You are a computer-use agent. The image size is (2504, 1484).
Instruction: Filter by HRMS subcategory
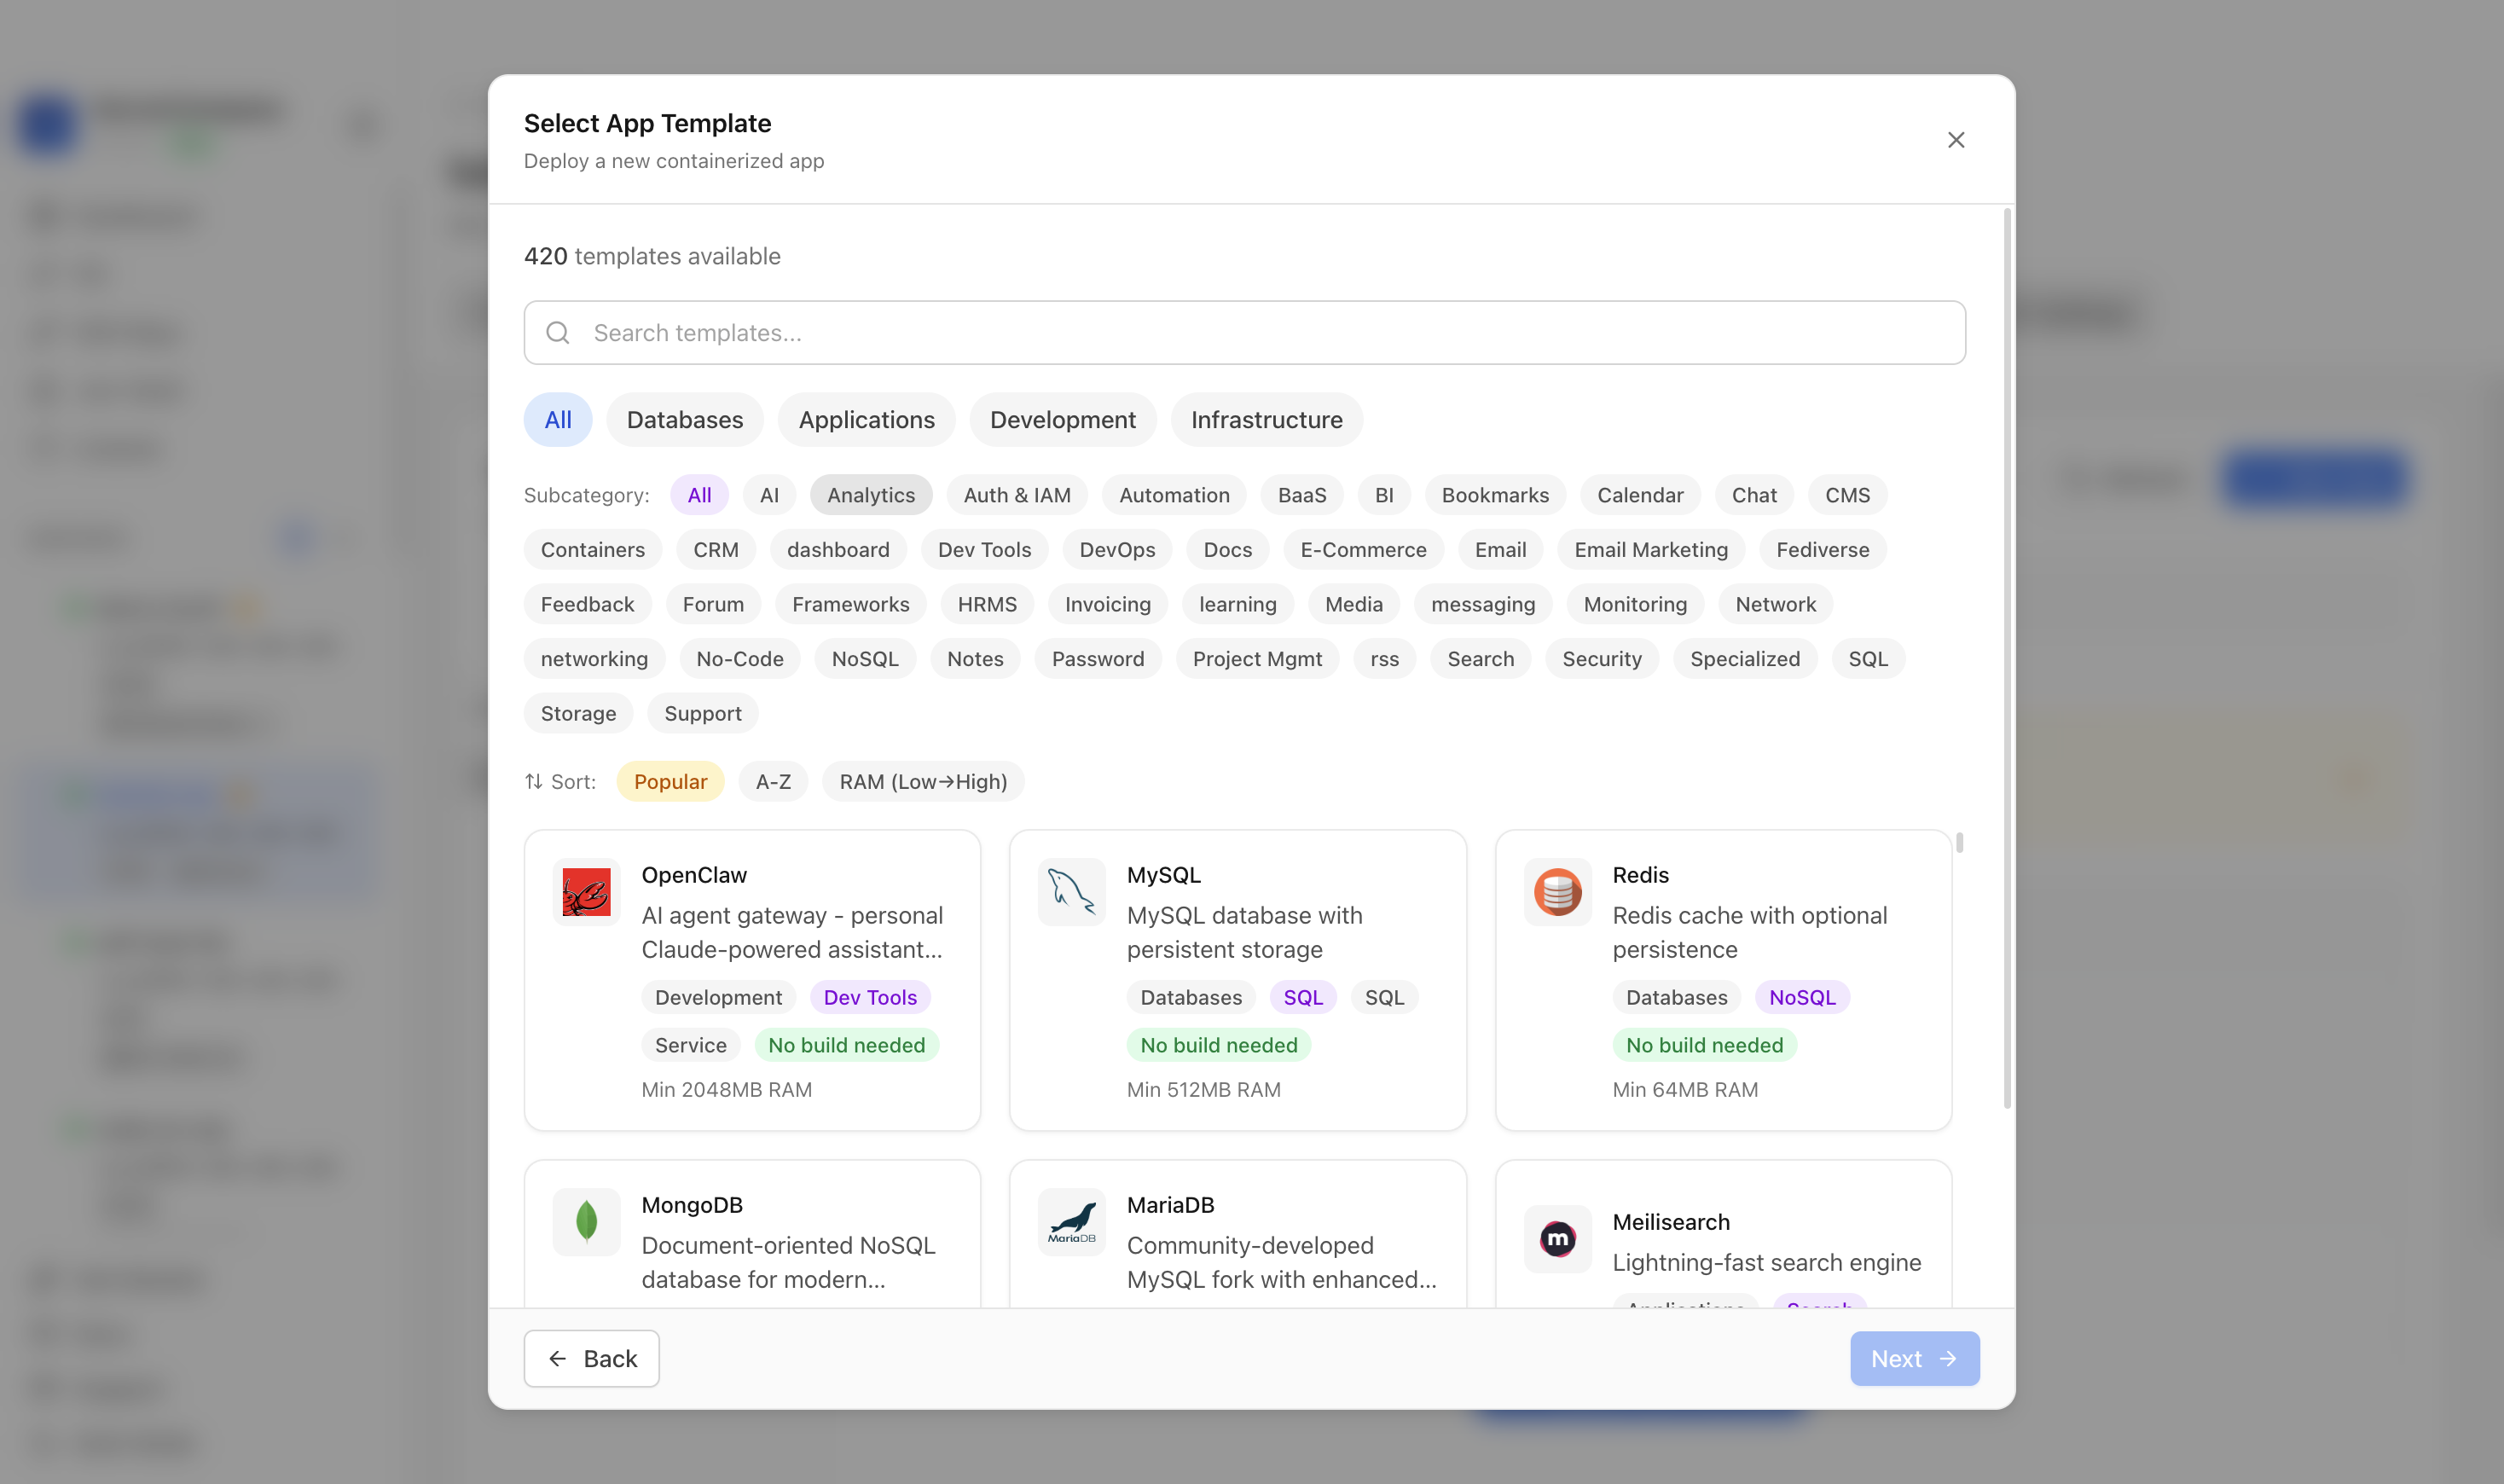coord(987,604)
